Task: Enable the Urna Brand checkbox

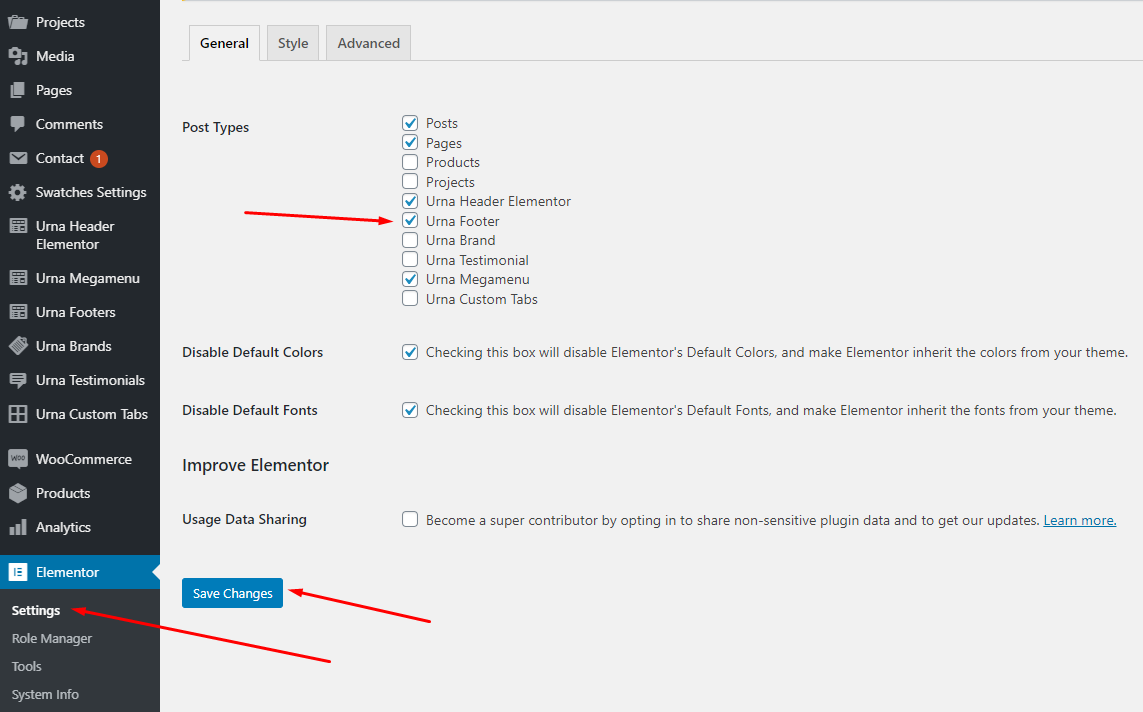Action: (x=410, y=240)
